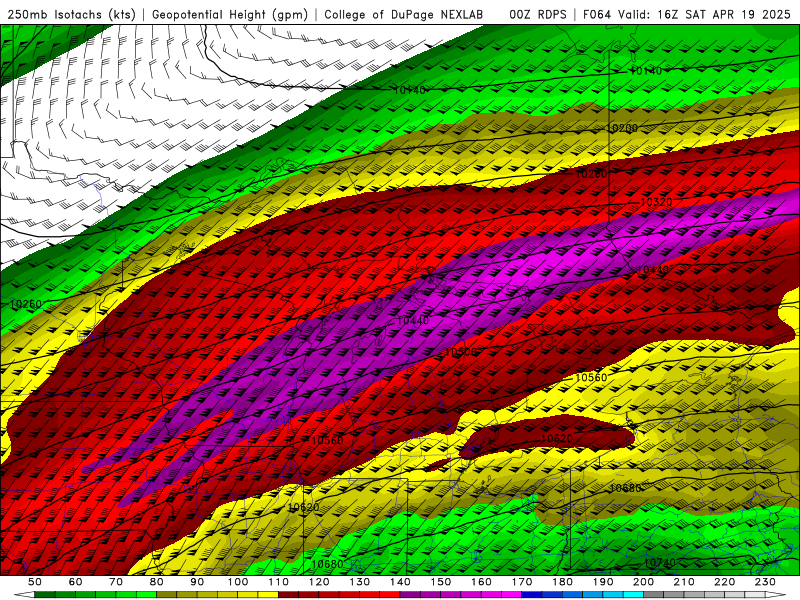800x600 pixels.
Task: Click the "250mb Isotachs (kts)" title text
Action: 71,15
